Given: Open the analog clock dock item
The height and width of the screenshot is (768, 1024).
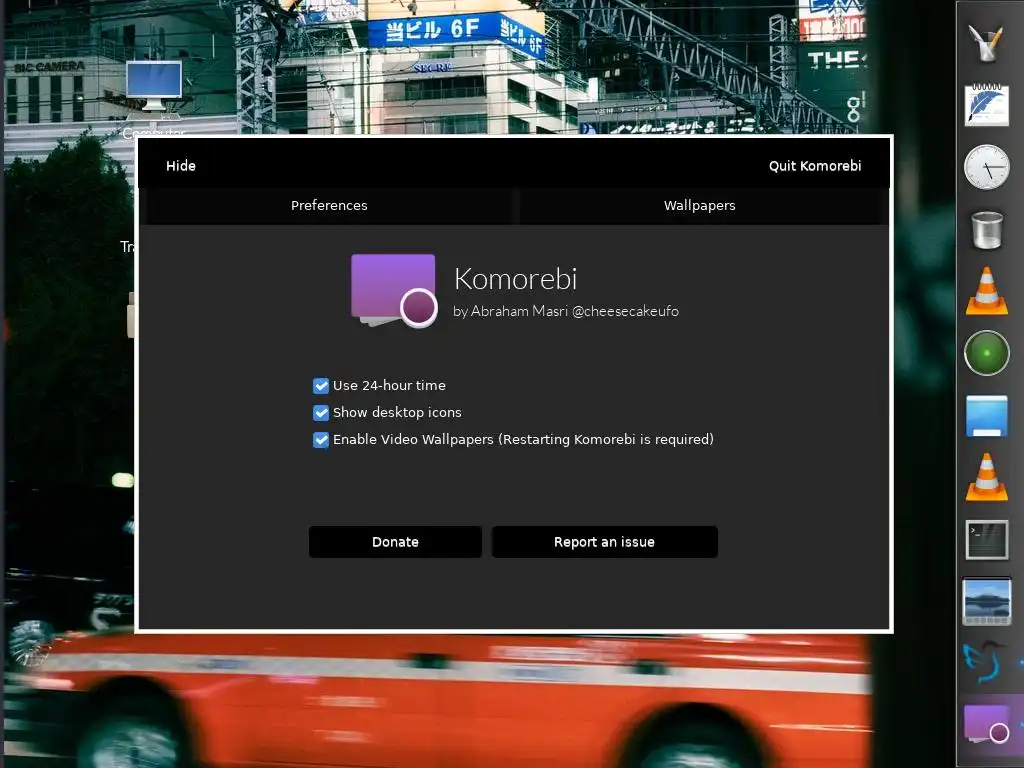Looking at the screenshot, I should pos(986,167).
